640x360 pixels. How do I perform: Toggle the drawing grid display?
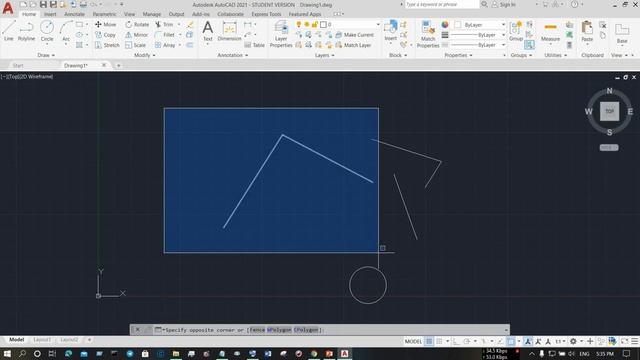click(429, 341)
